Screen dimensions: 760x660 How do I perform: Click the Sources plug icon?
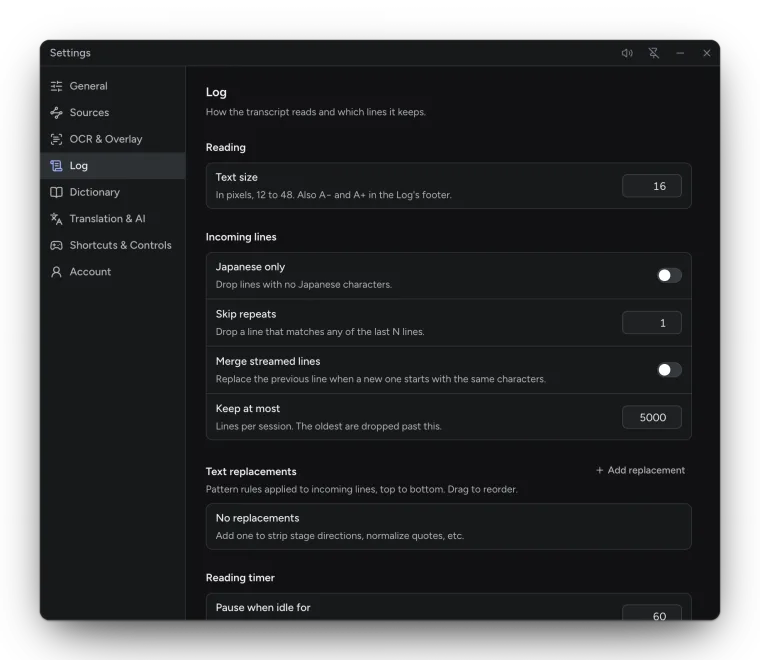click(56, 112)
